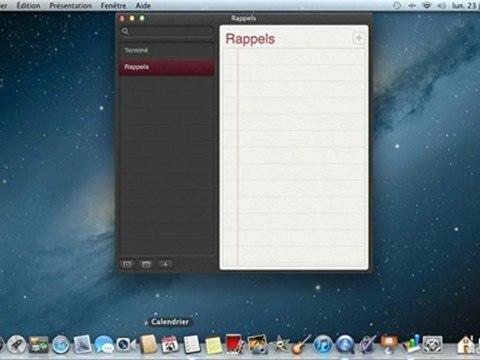
Task: Open the Fenêtre menu
Action: pos(113,5)
